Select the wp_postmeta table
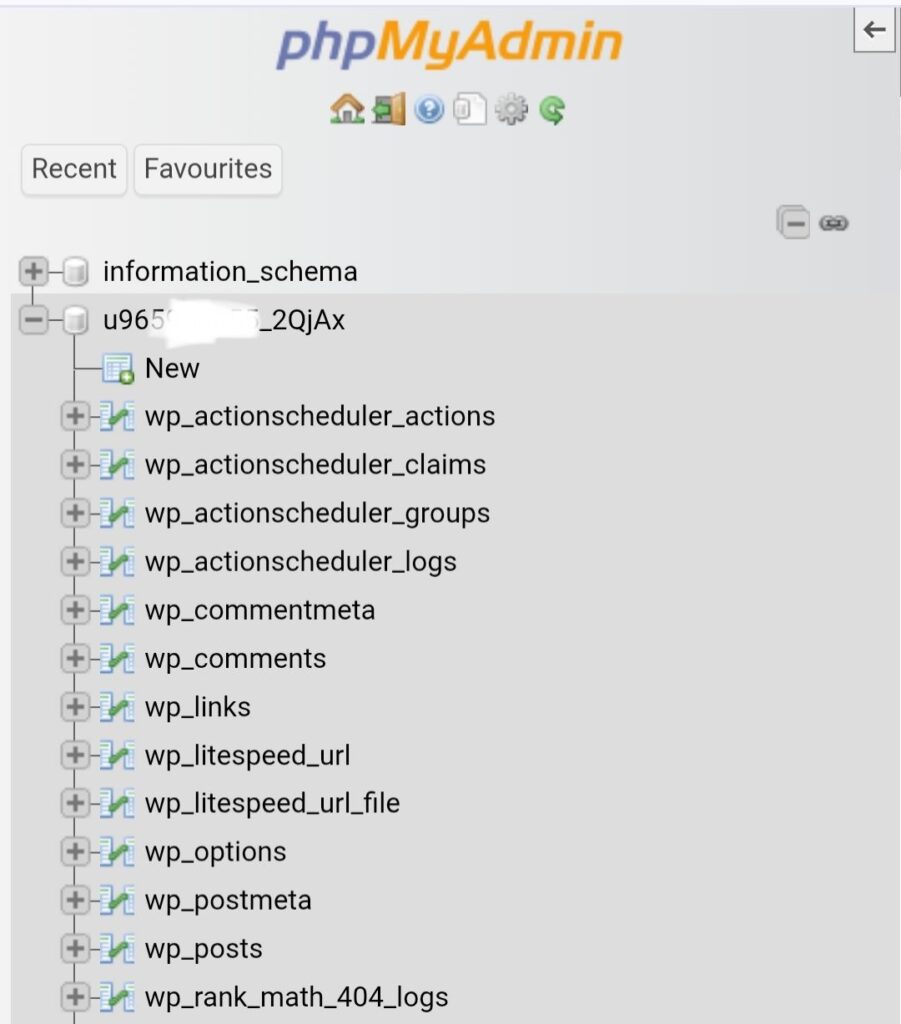The width and height of the screenshot is (901, 1024). pyautogui.click(x=228, y=900)
